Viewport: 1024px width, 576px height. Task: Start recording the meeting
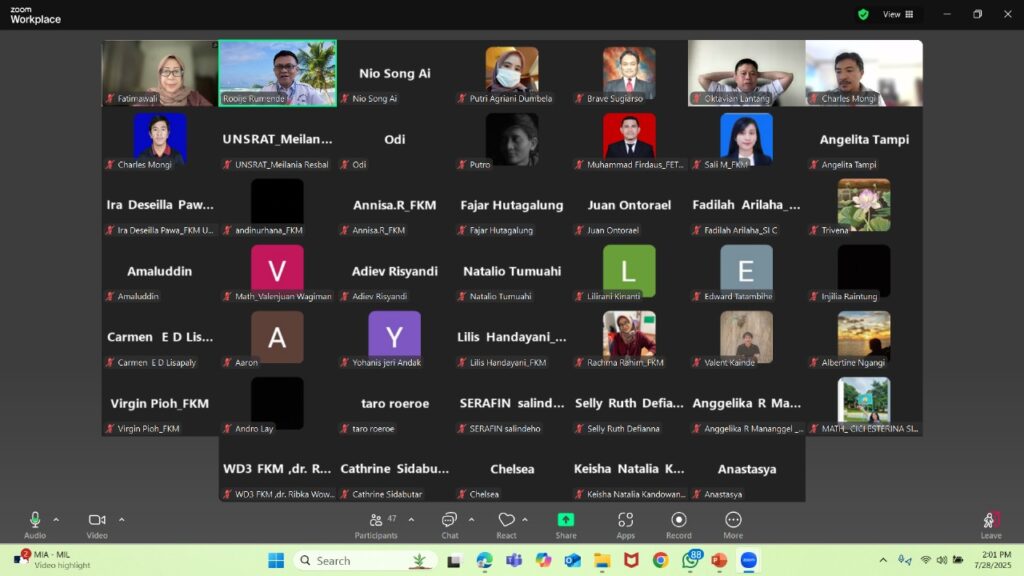(678, 521)
